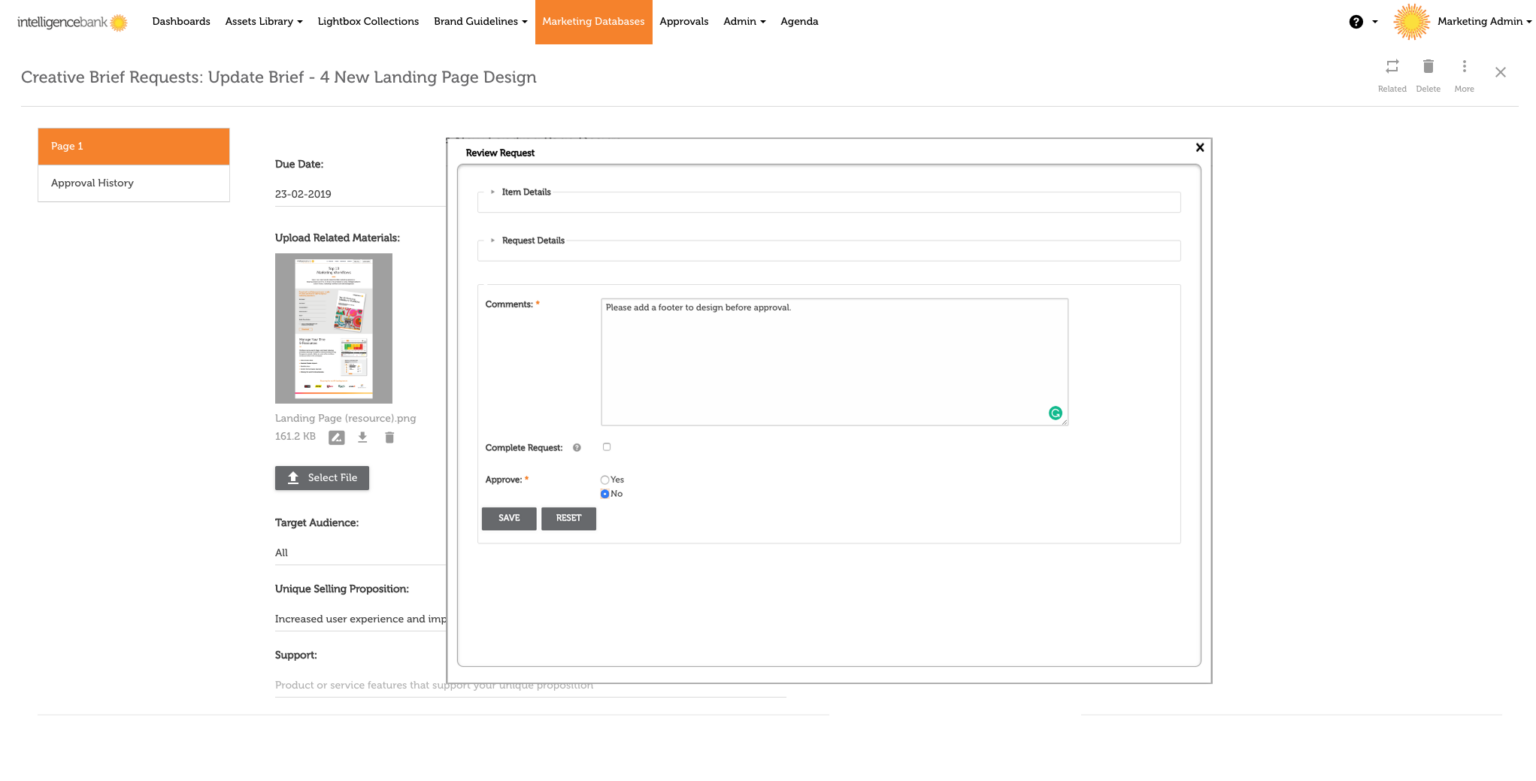
Task: Click the Delete trash icon in header
Action: [x=1428, y=67]
